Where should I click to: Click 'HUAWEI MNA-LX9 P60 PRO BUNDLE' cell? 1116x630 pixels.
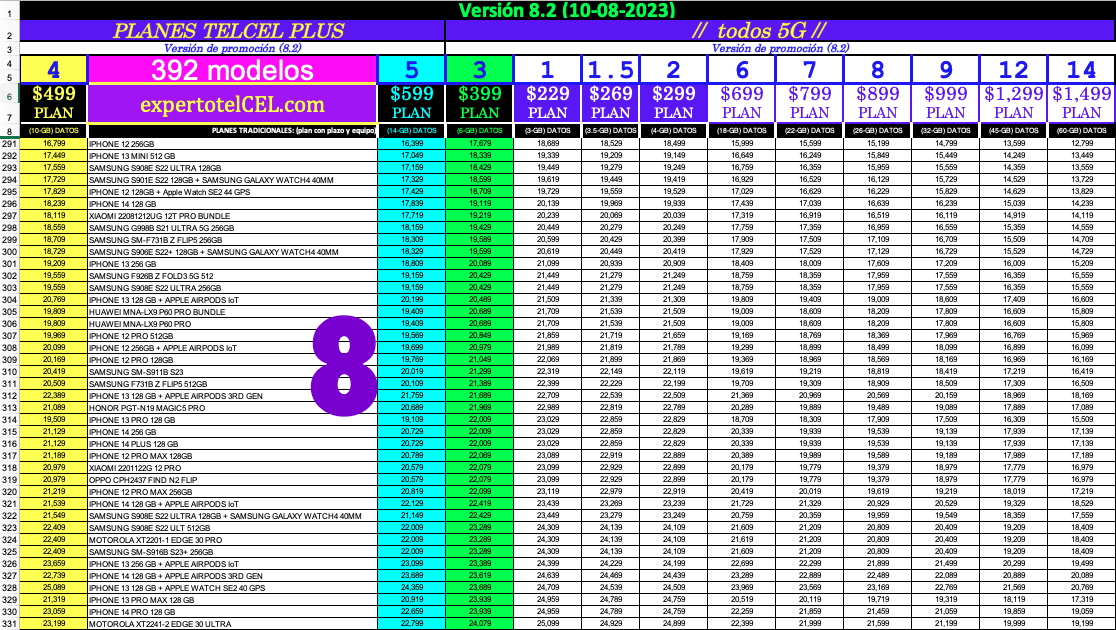click(232, 312)
